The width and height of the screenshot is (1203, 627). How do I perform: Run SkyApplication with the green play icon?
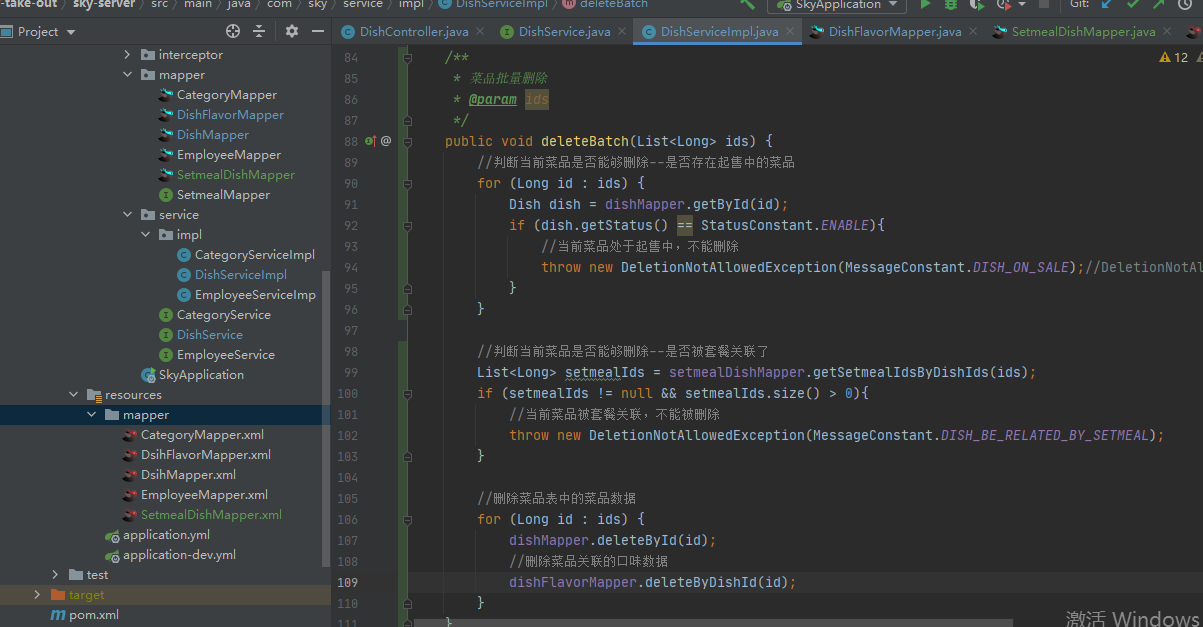pos(925,5)
